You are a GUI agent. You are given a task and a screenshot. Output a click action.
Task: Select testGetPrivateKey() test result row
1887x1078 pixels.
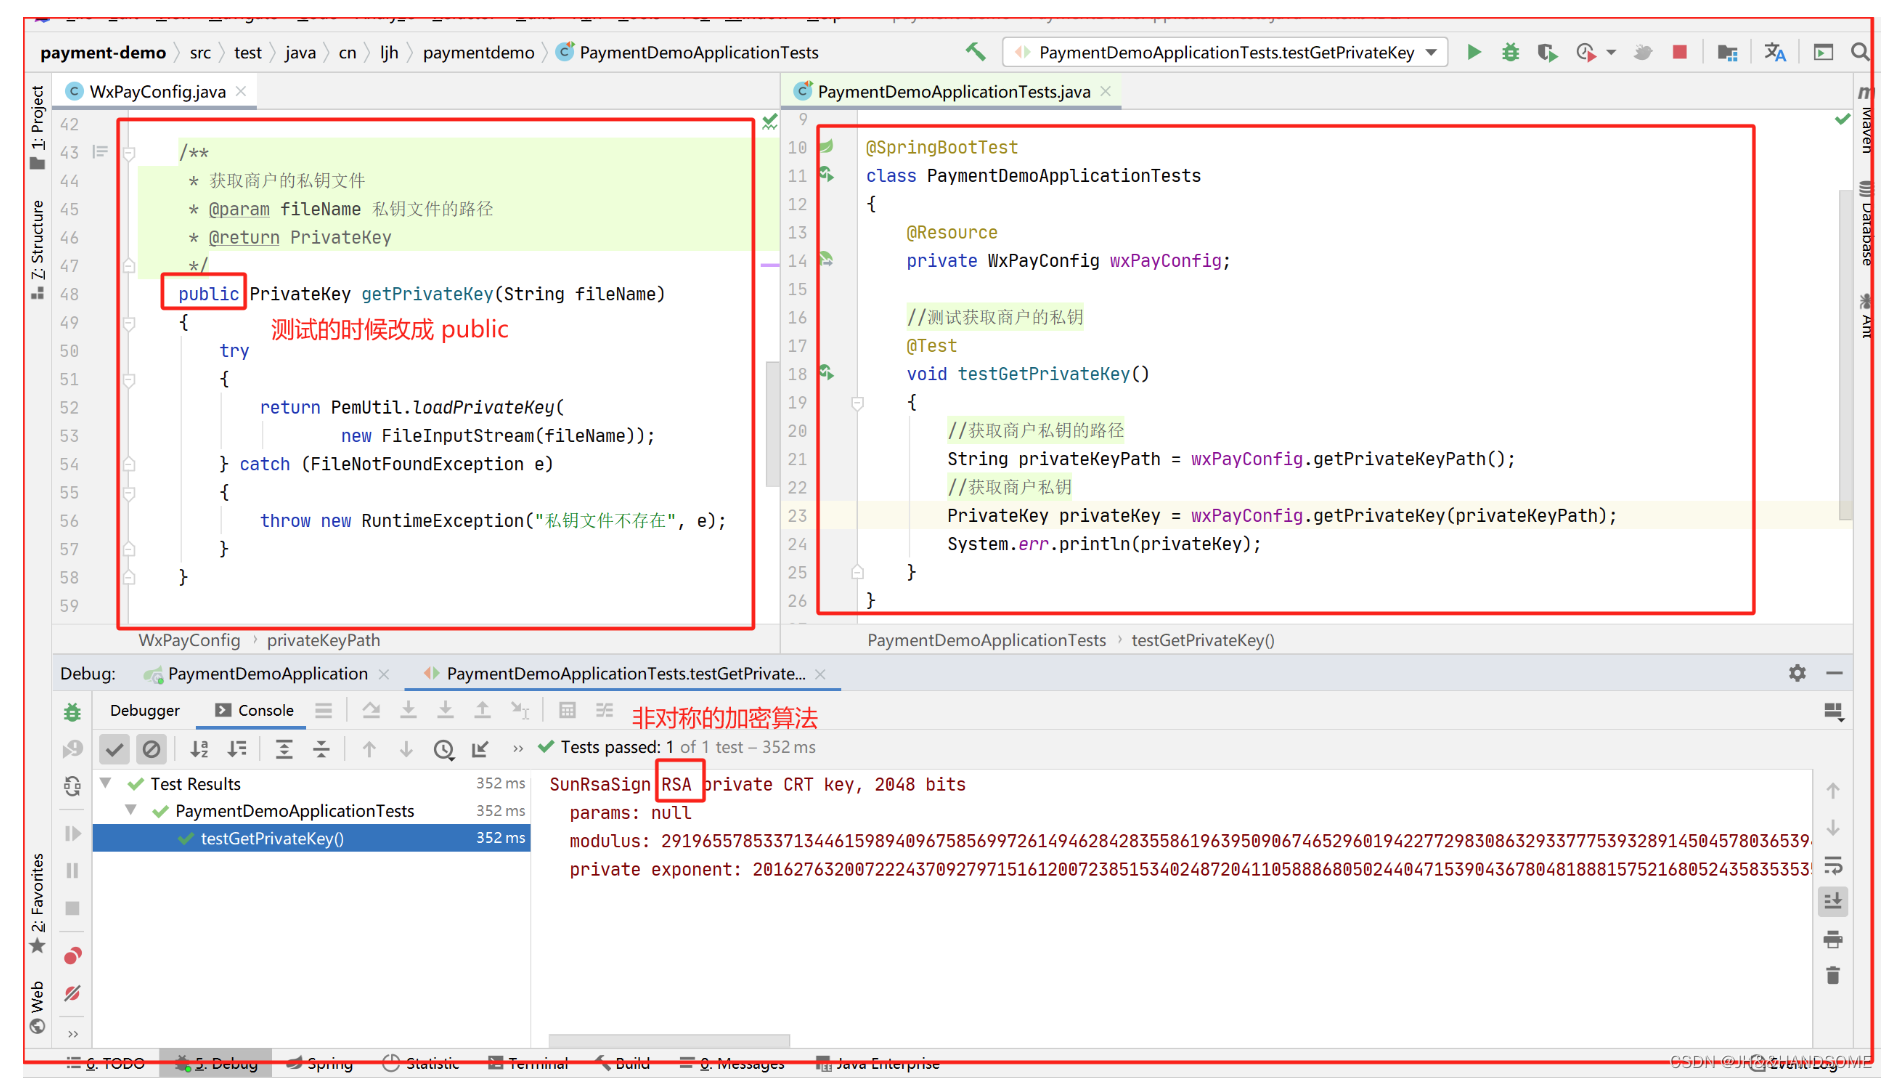312,838
